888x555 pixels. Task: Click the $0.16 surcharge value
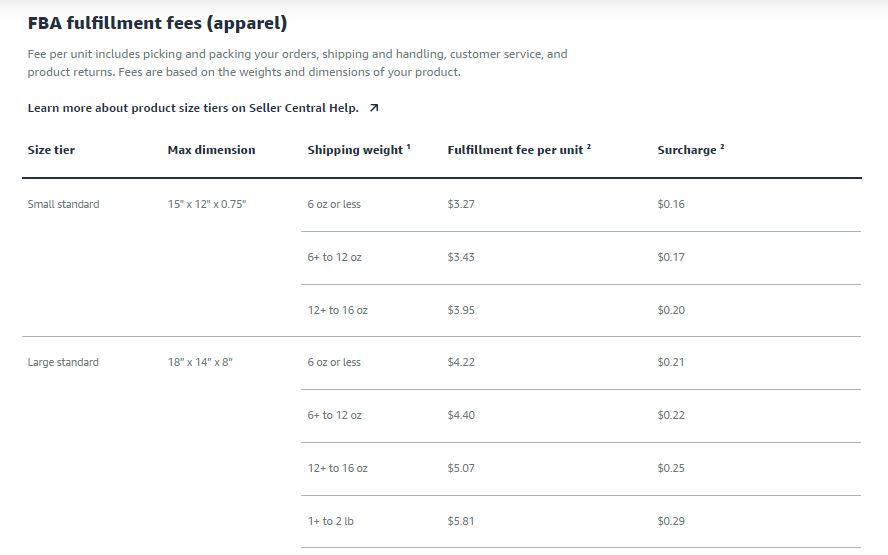pos(671,204)
